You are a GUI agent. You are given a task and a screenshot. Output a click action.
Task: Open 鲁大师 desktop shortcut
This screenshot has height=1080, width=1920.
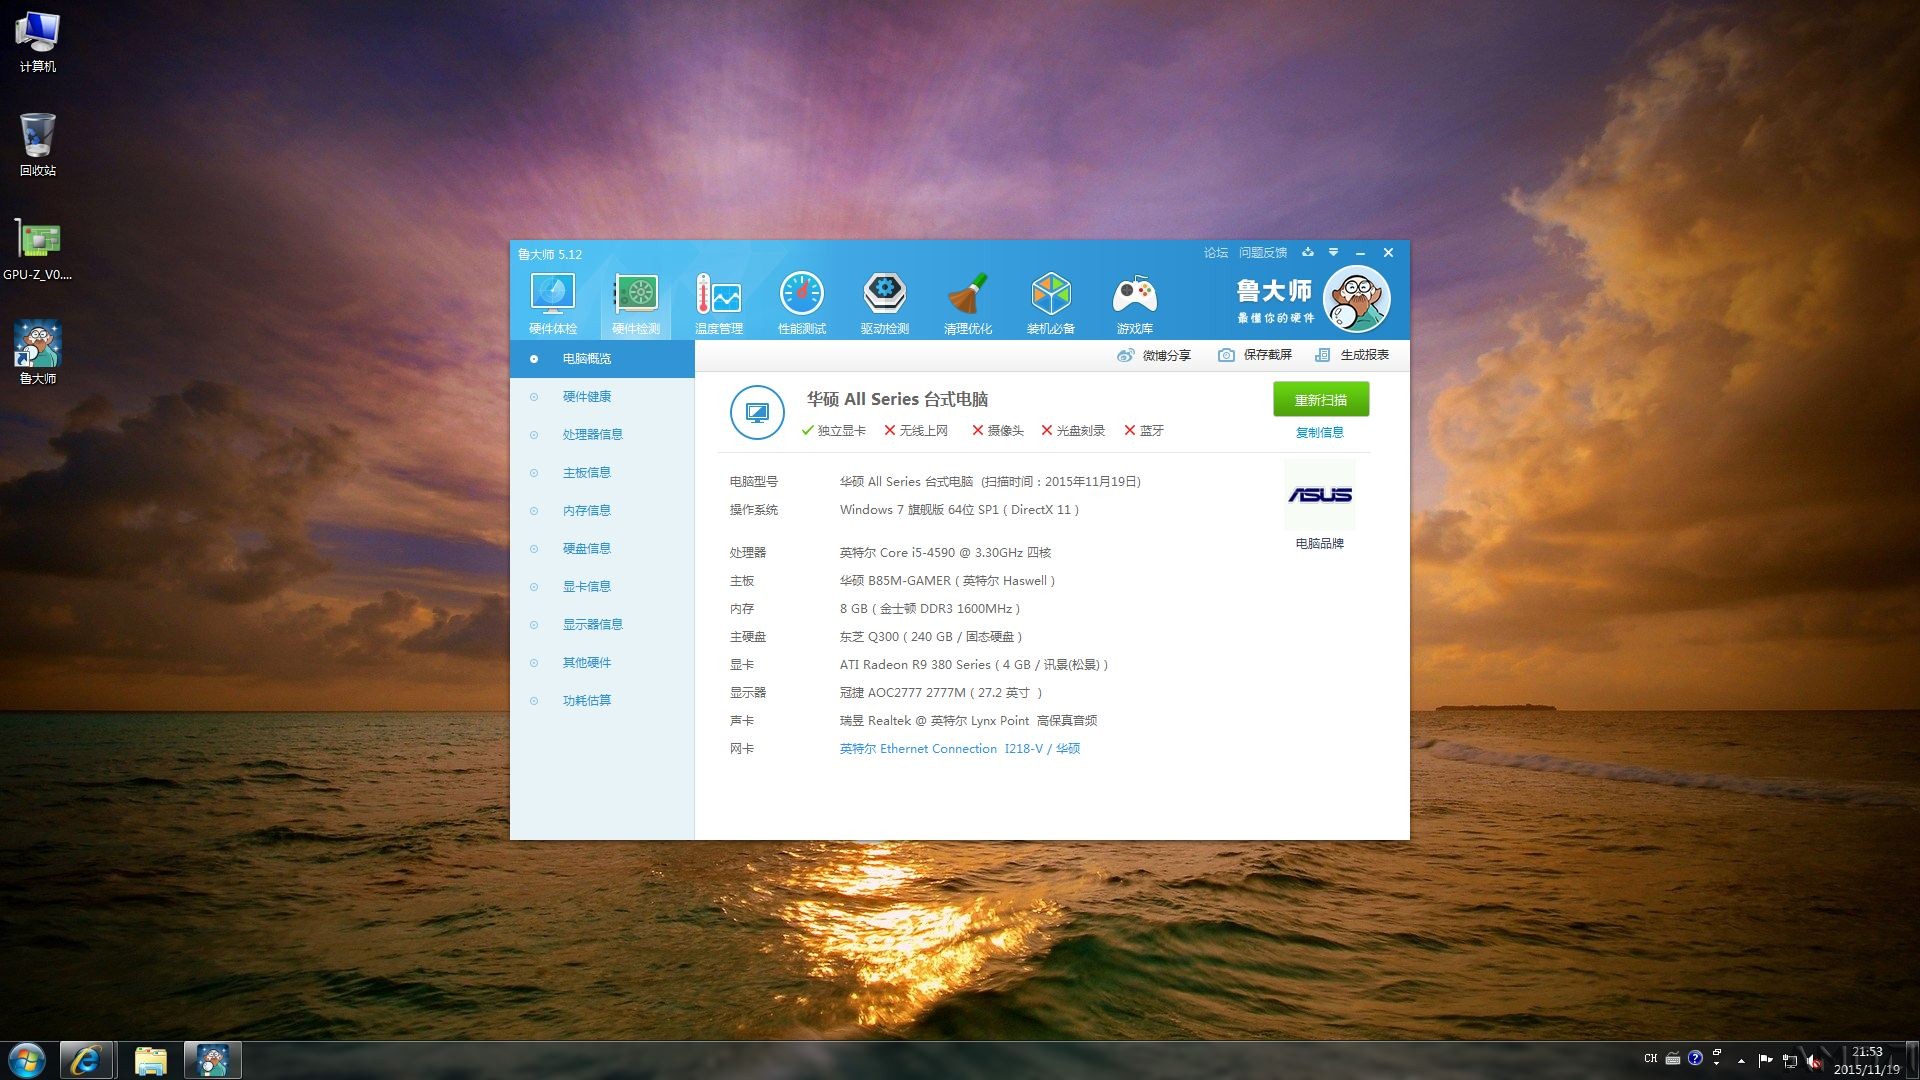point(38,353)
